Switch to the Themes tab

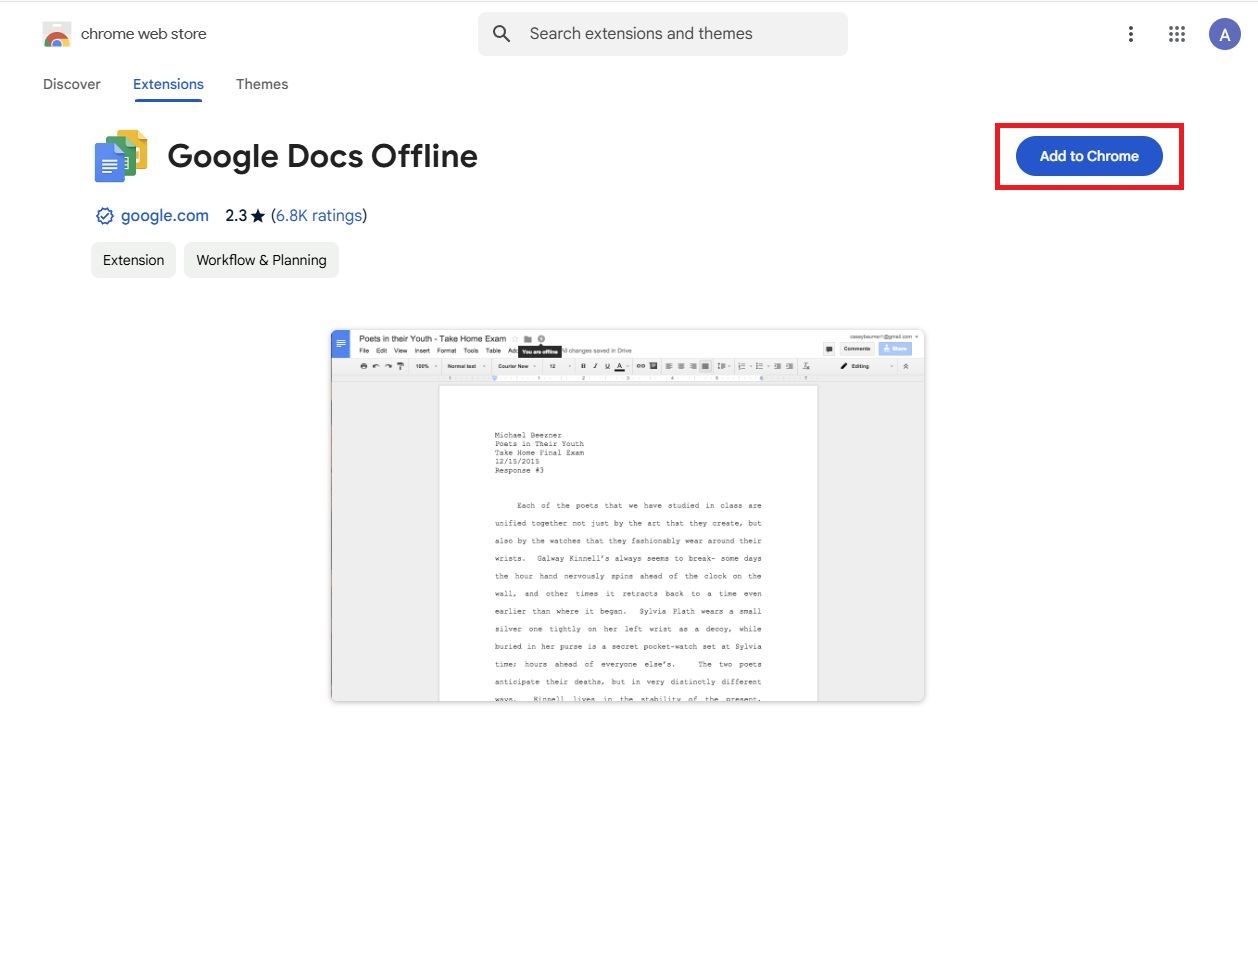point(262,84)
